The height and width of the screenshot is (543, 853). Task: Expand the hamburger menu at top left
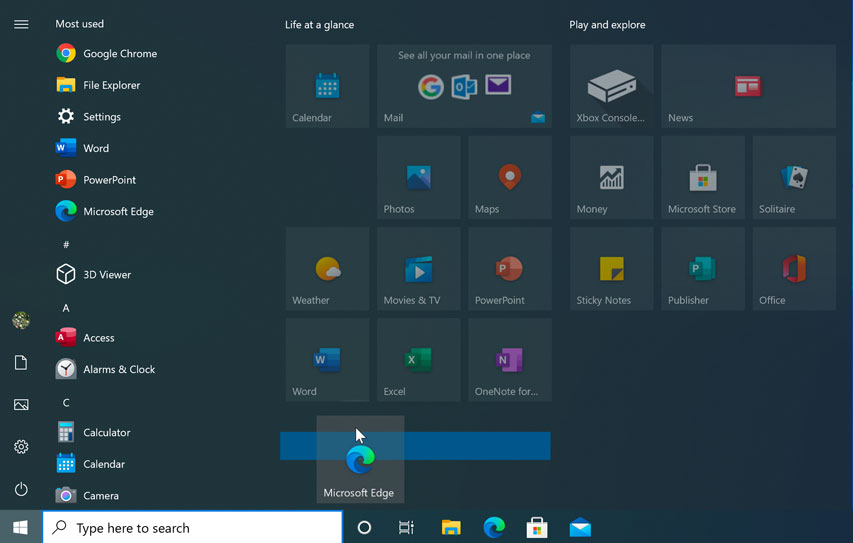21,24
